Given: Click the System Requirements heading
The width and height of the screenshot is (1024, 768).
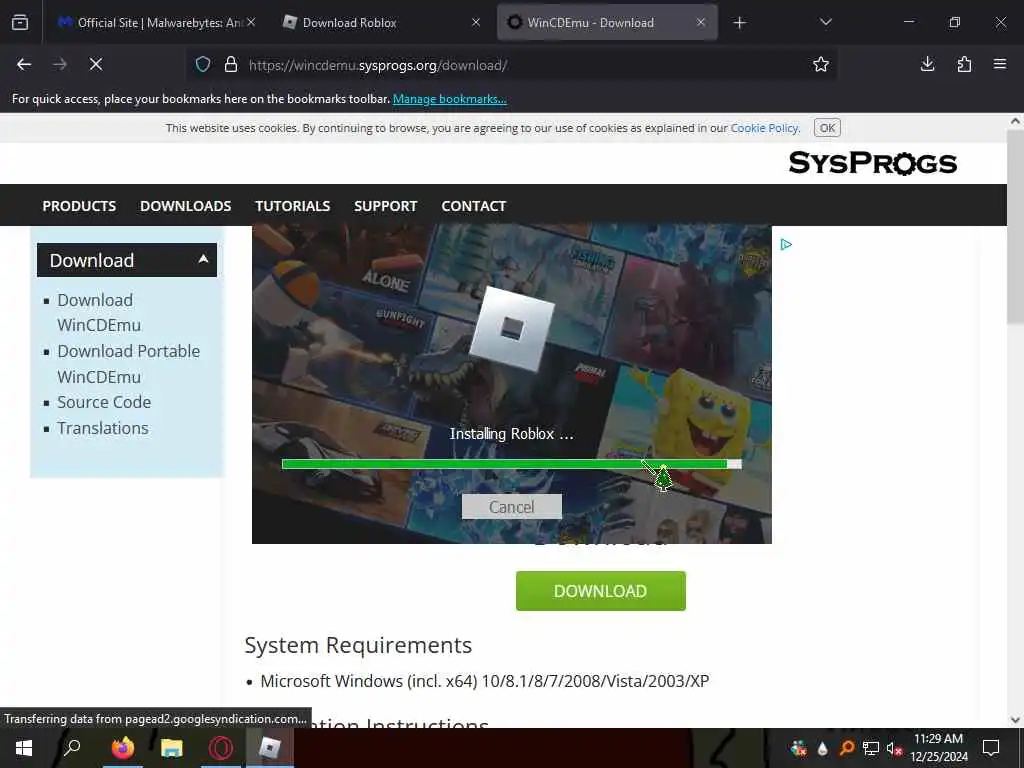Looking at the screenshot, I should click(x=358, y=645).
